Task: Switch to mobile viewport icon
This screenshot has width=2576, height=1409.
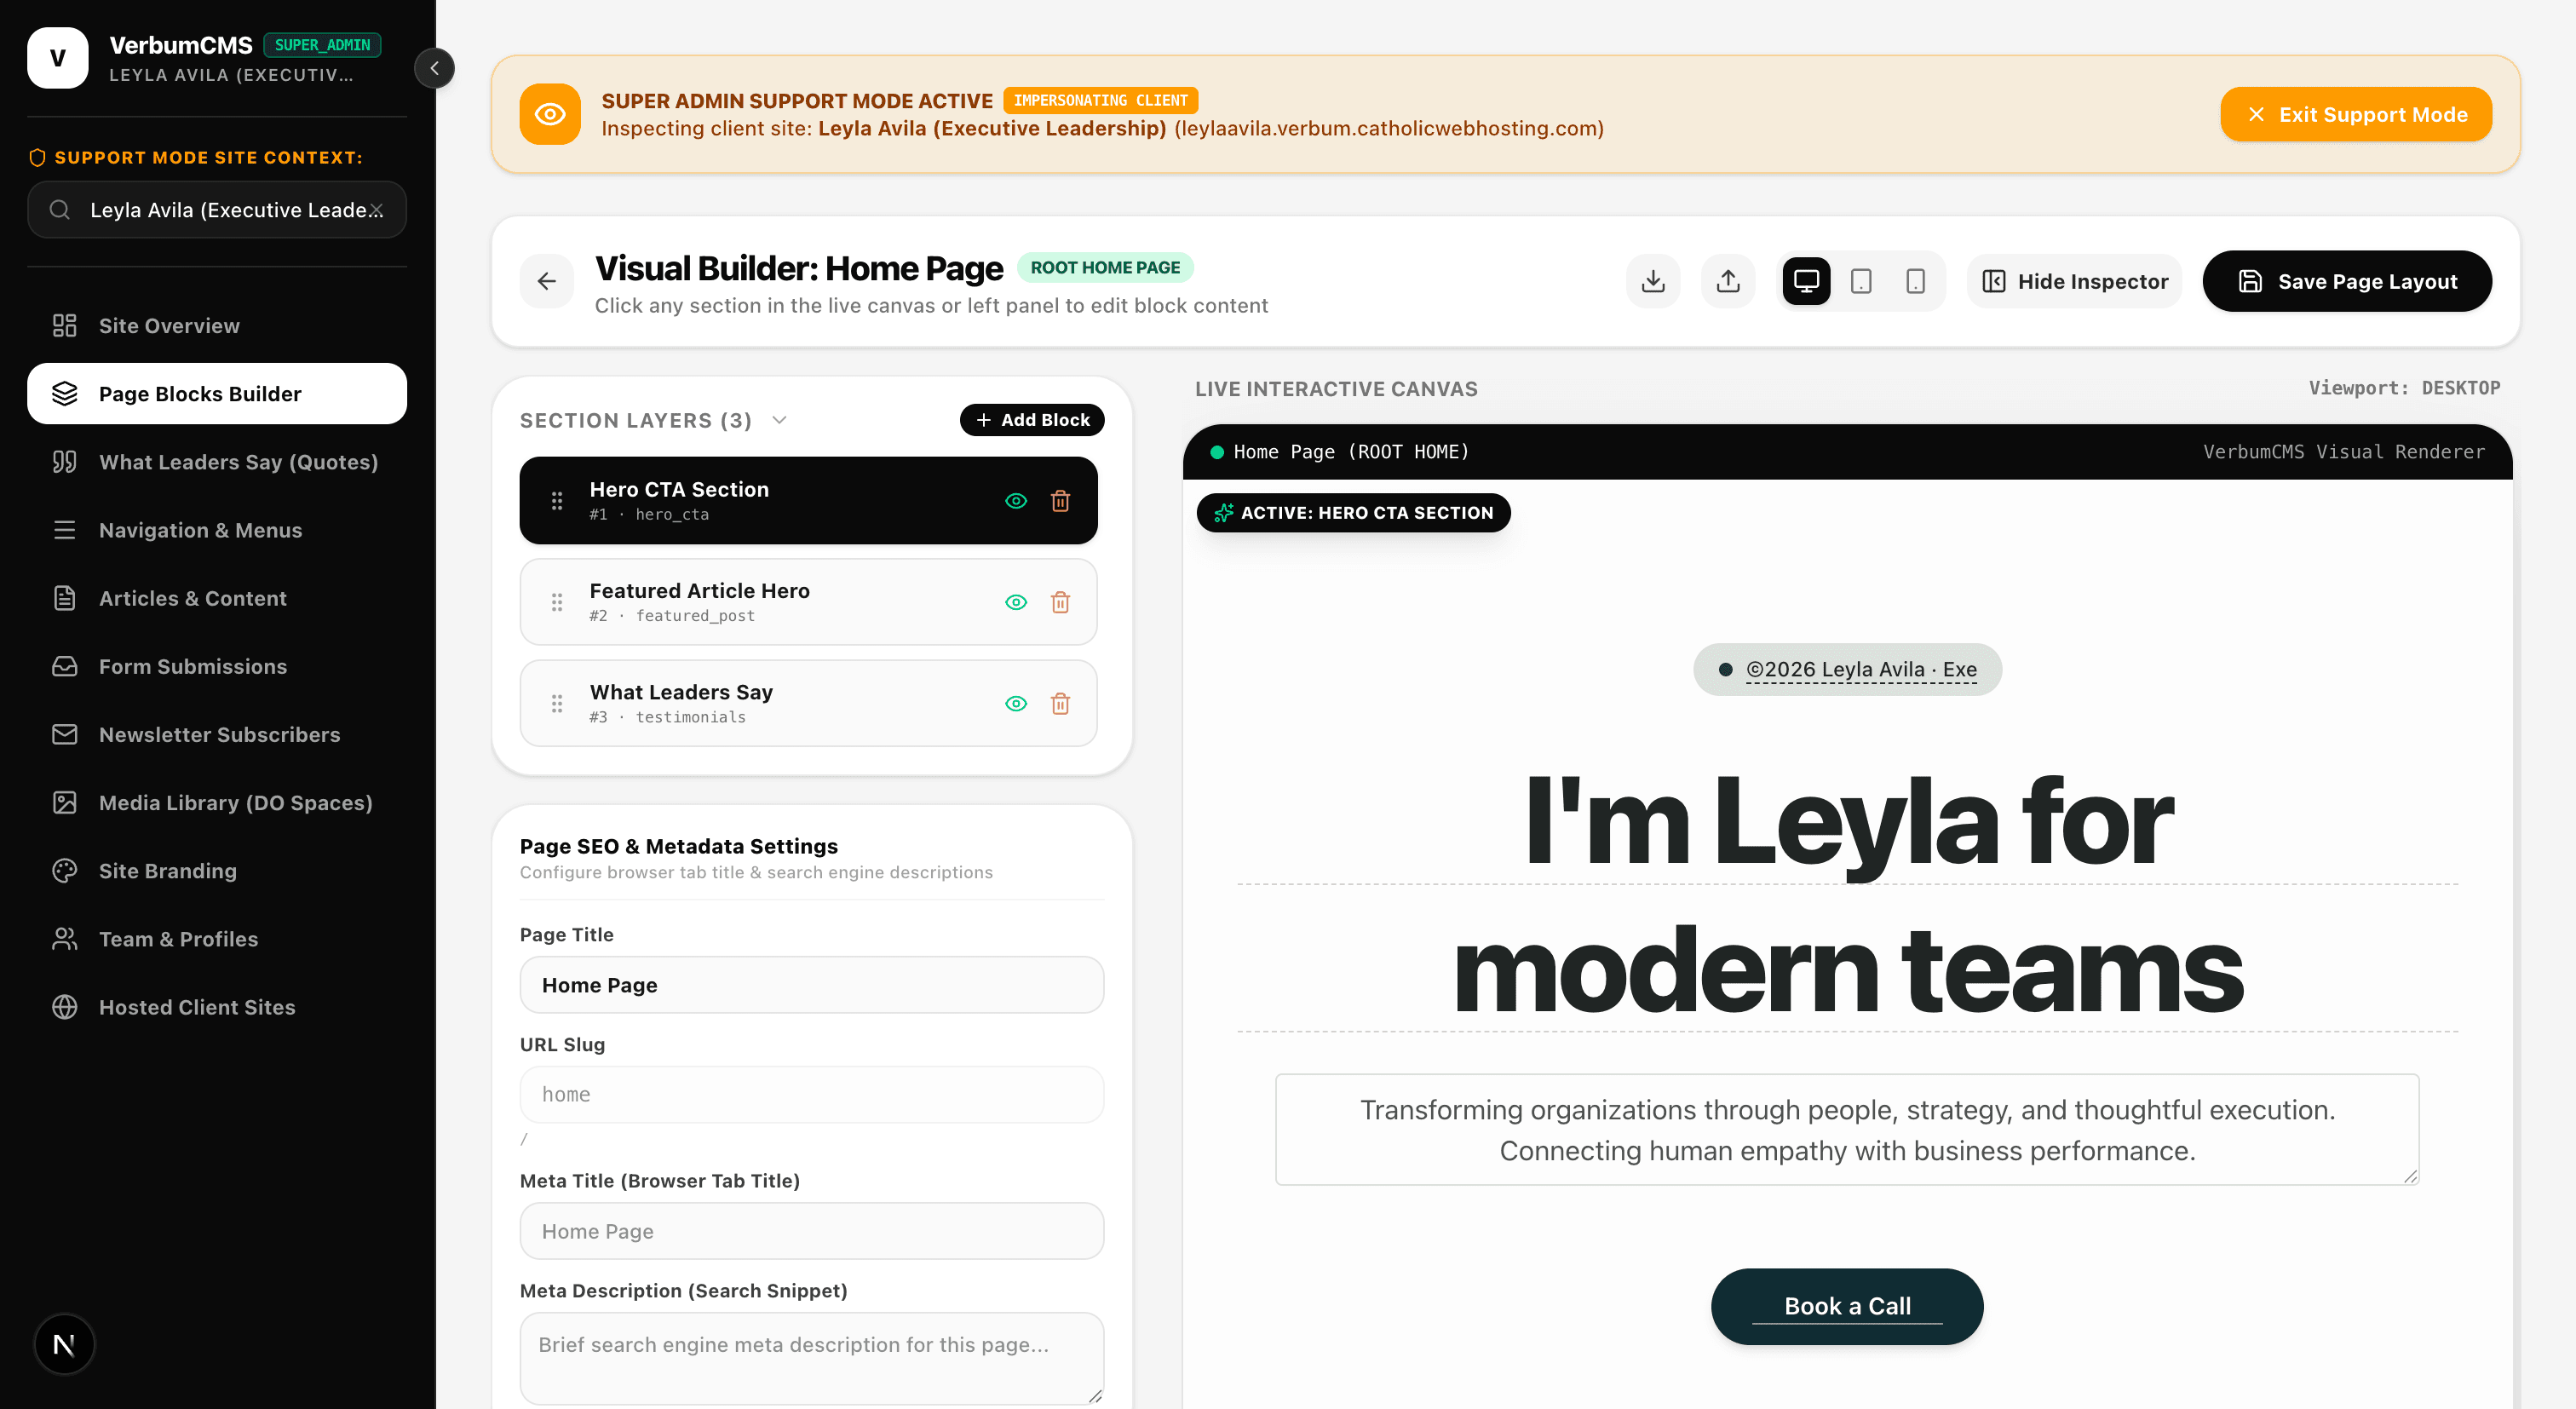Action: pos(1915,281)
